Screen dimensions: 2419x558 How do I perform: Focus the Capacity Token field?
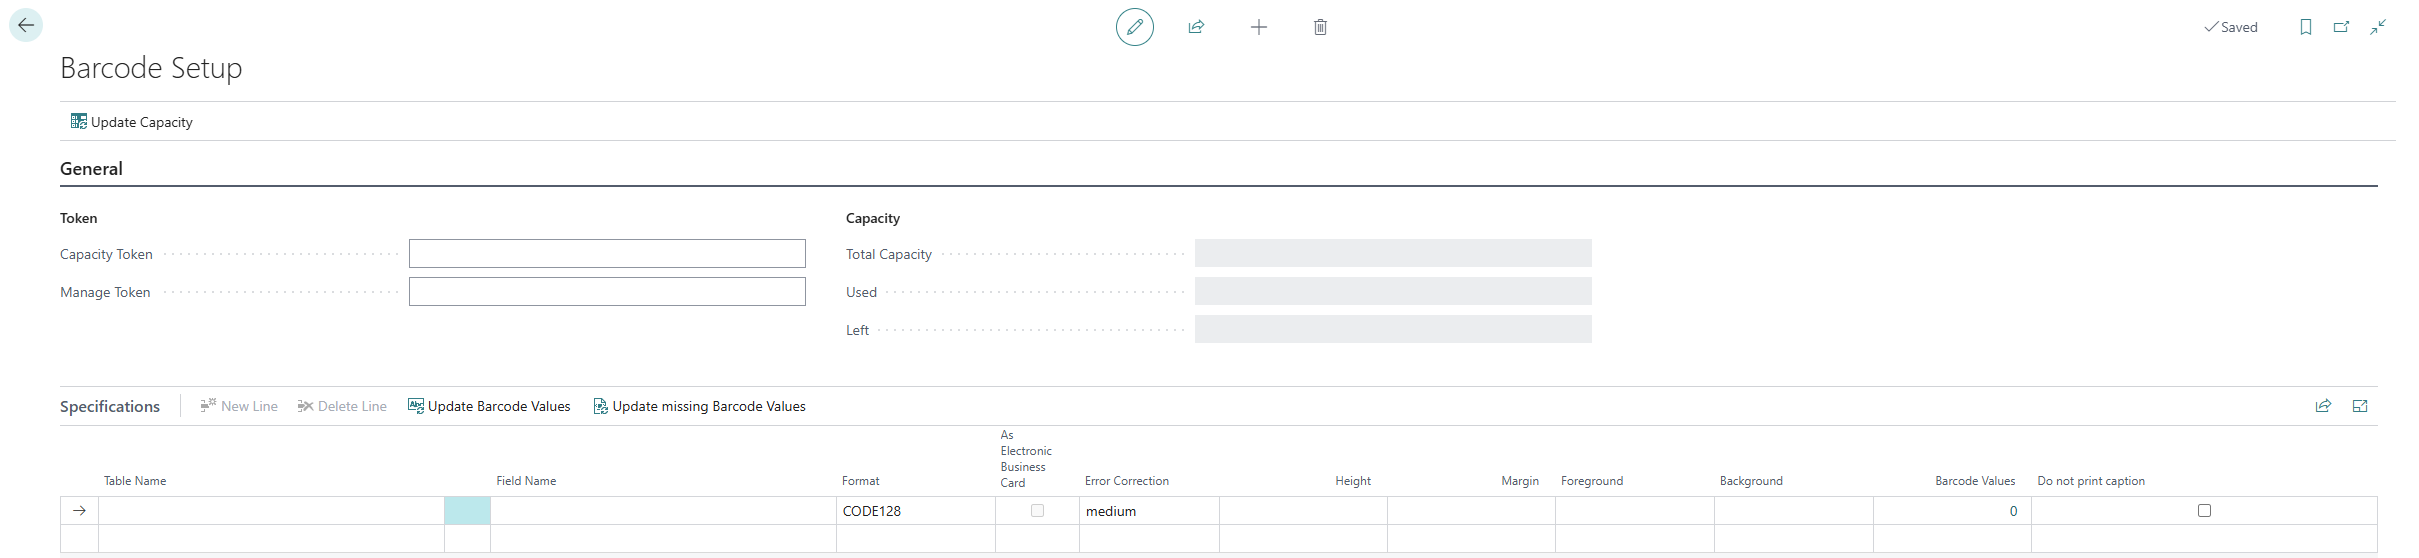click(607, 253)
